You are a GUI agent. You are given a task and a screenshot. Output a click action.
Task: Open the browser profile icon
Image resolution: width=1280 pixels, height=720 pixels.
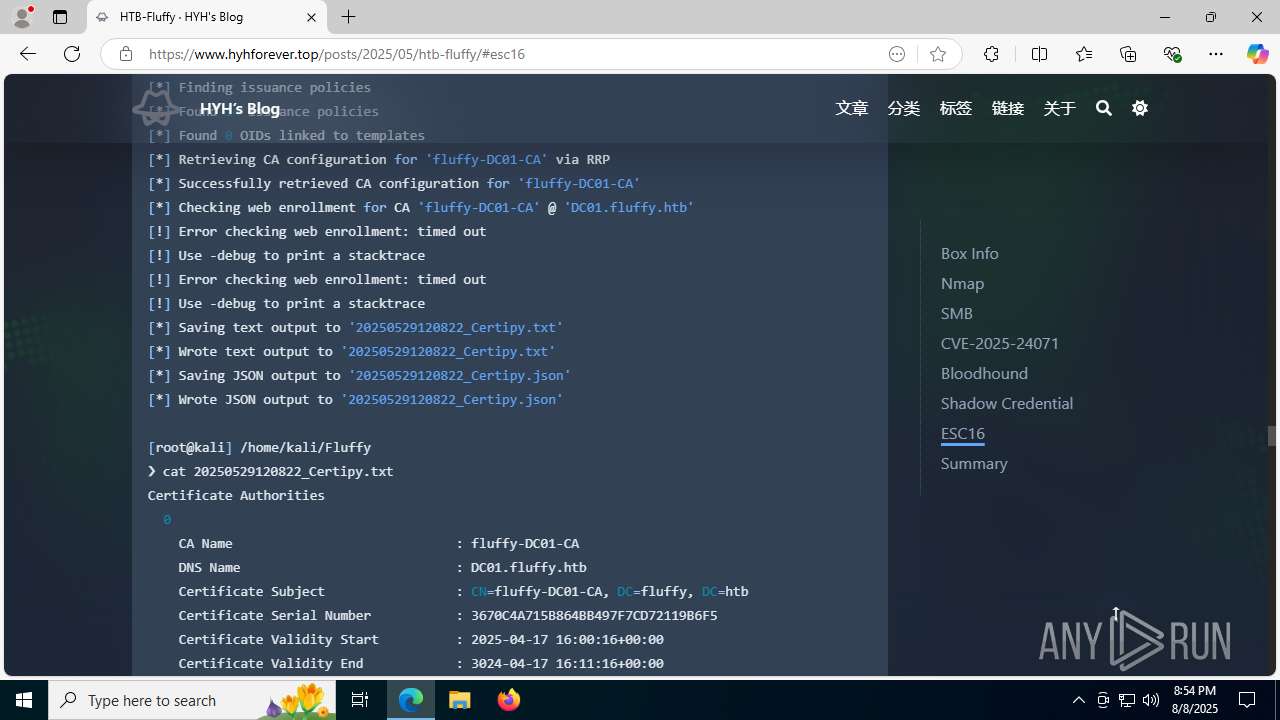coord(22,17)
